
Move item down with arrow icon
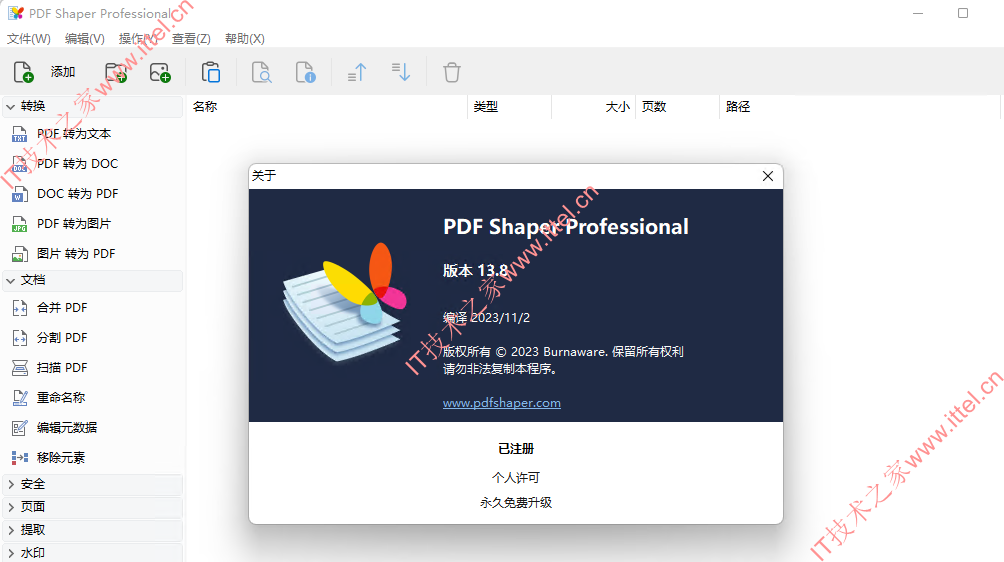(401, 72)
